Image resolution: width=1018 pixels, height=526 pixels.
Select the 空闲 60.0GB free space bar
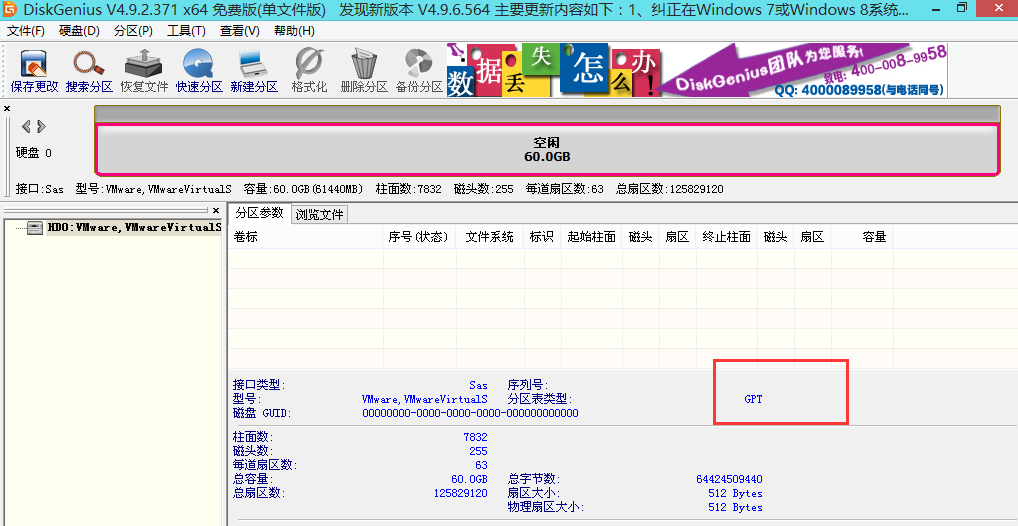pos(547,149)
